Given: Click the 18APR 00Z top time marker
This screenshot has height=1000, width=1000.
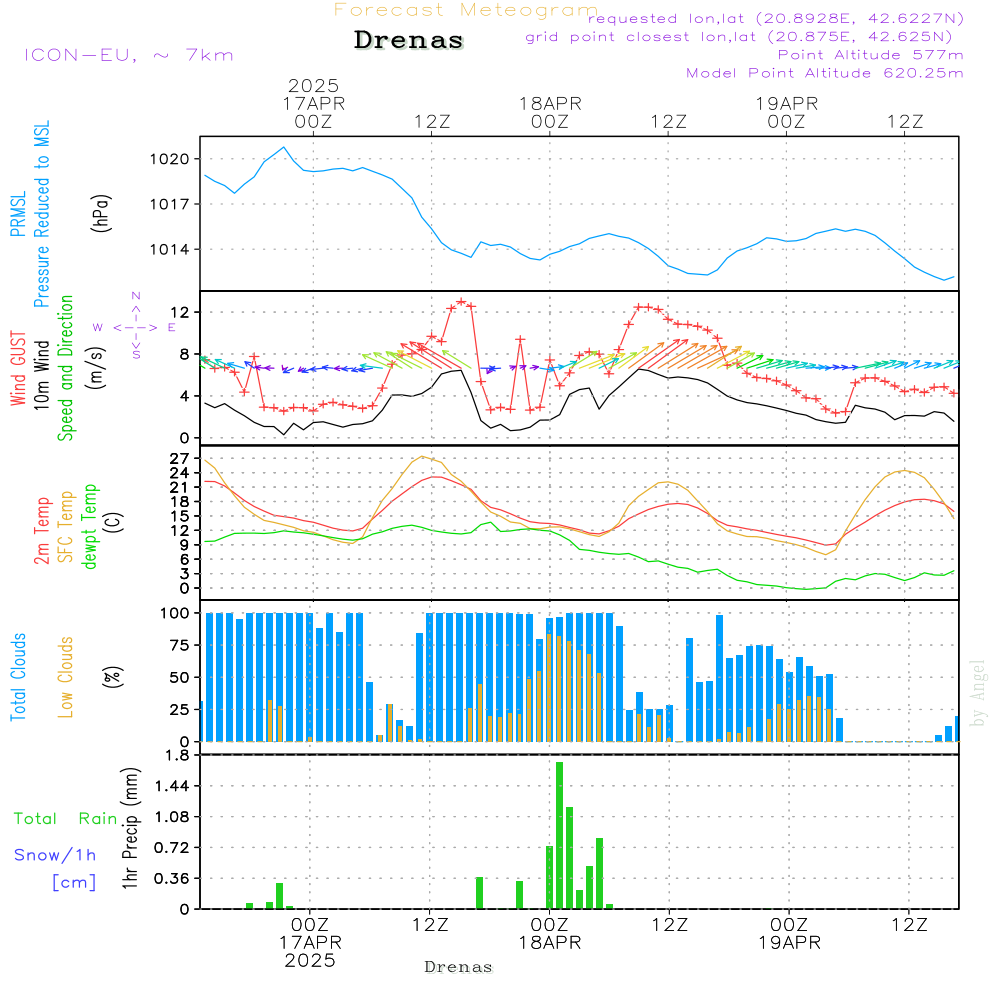Looking at the screenshot, I should pos(549,112).
